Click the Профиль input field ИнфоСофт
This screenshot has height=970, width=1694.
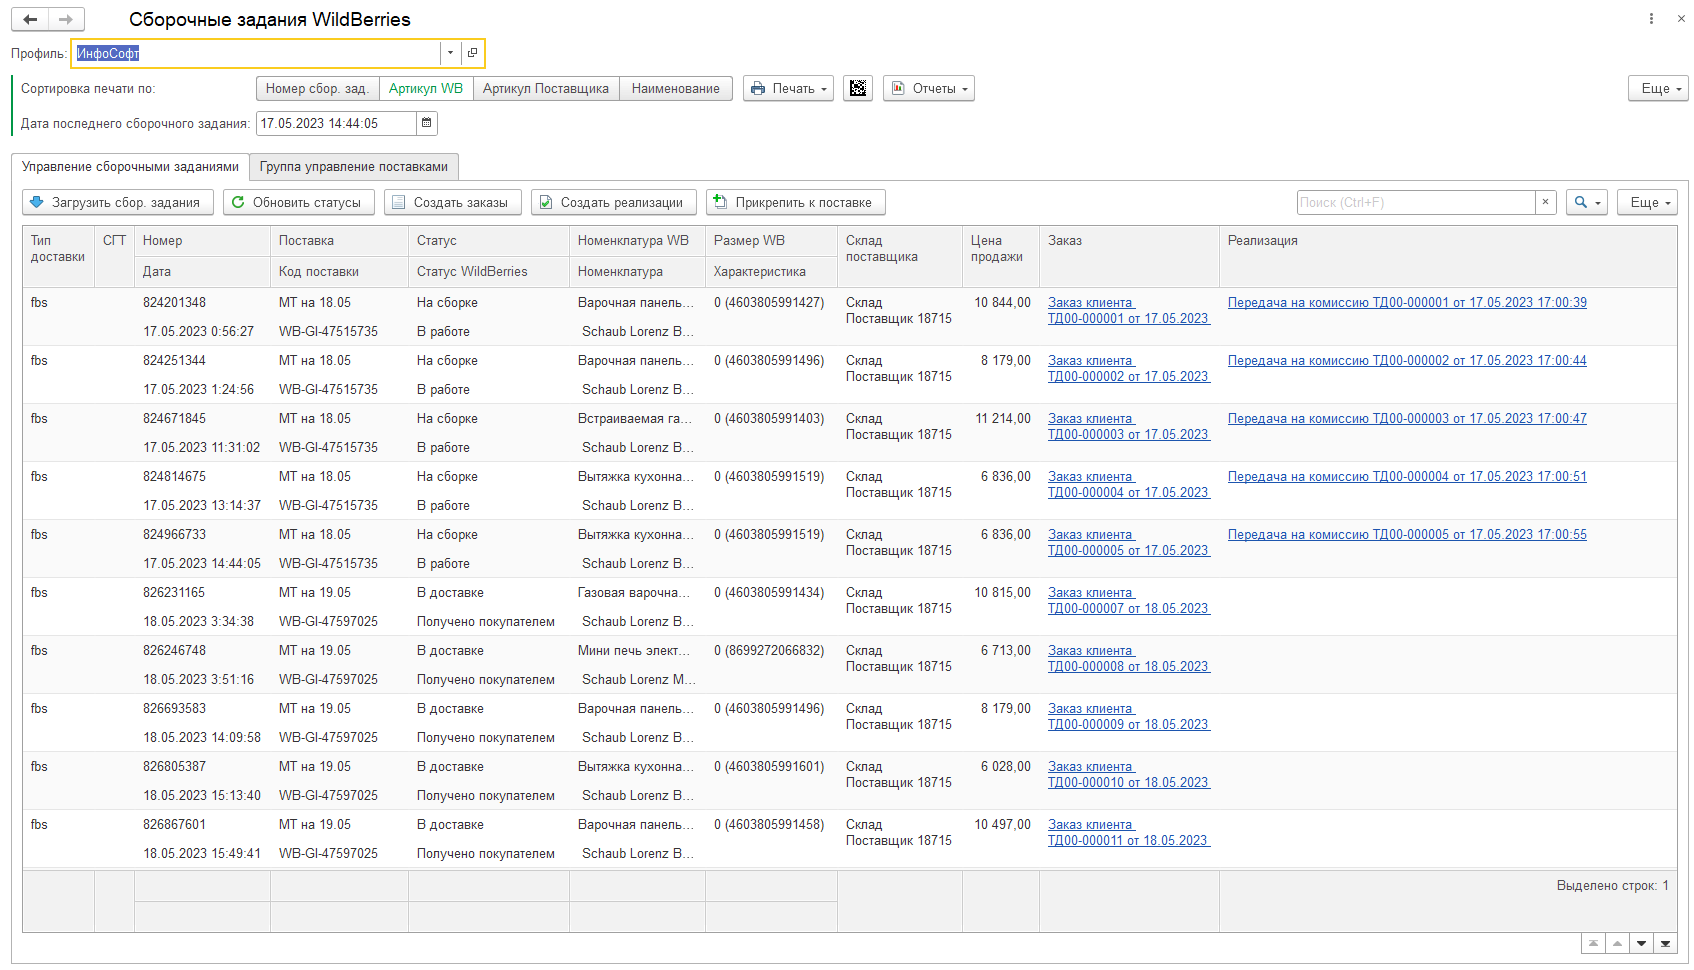257,53
